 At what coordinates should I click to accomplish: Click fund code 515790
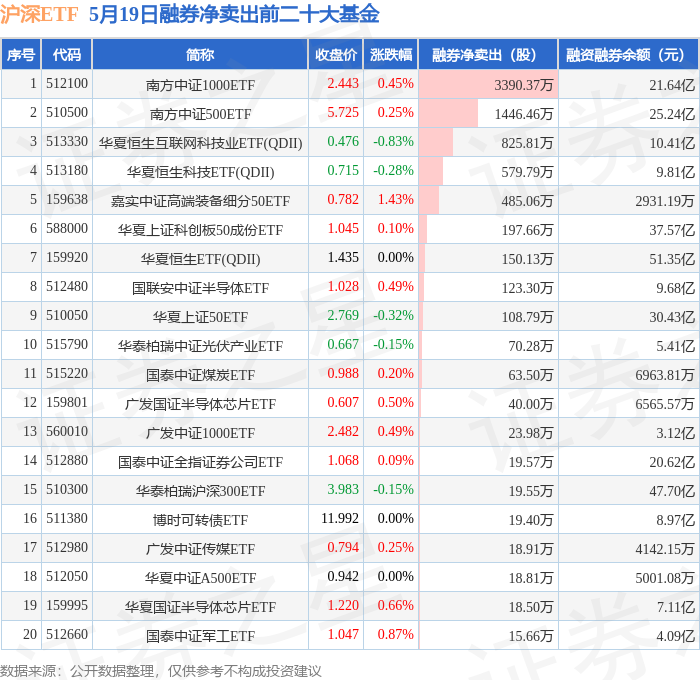[x=67, y=345]
